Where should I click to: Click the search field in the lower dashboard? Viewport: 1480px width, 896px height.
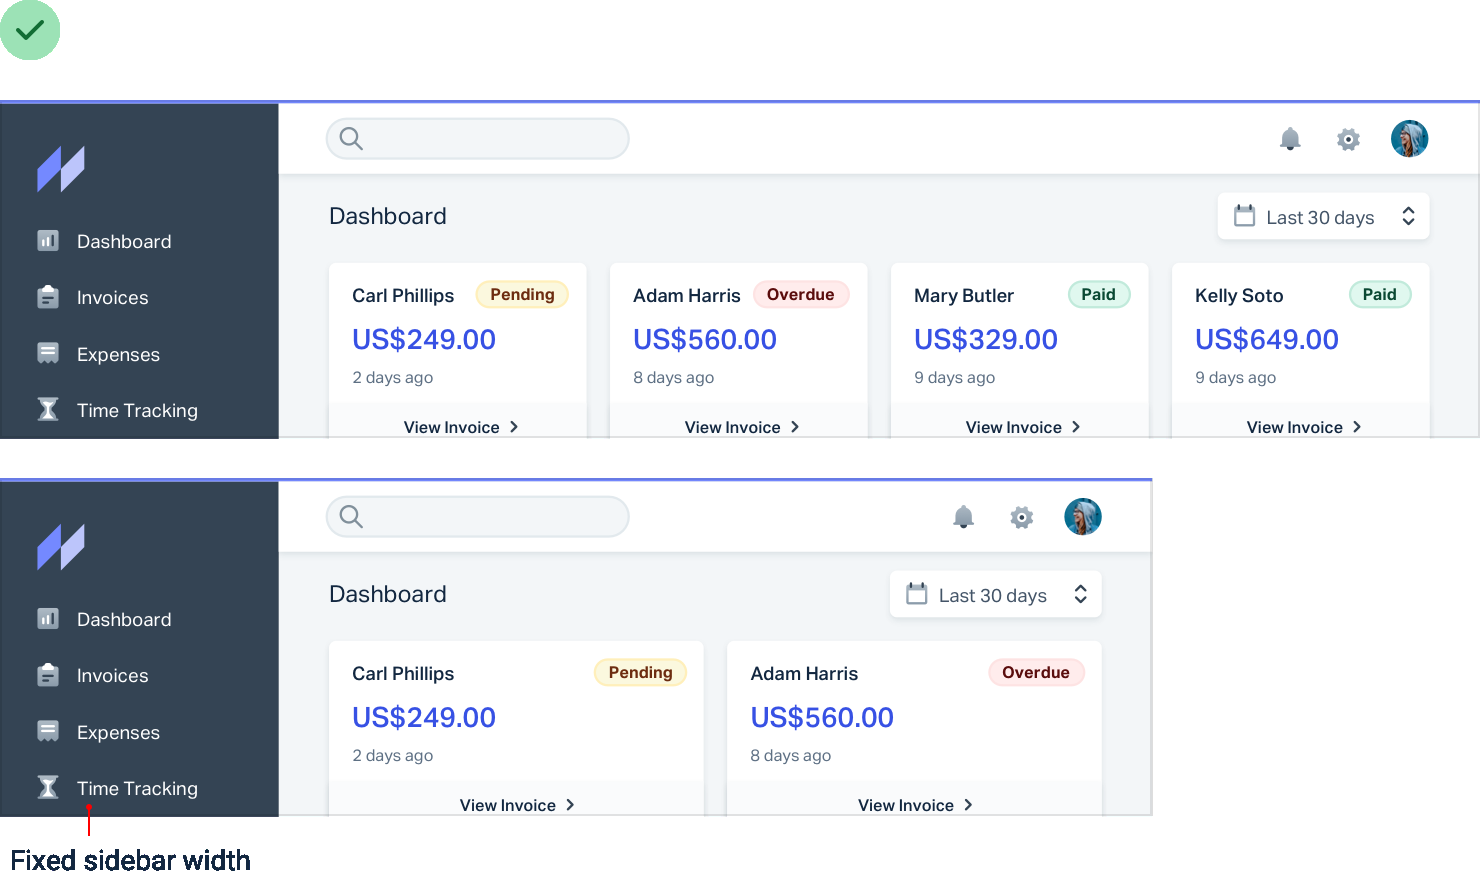(x=478, y=517)
